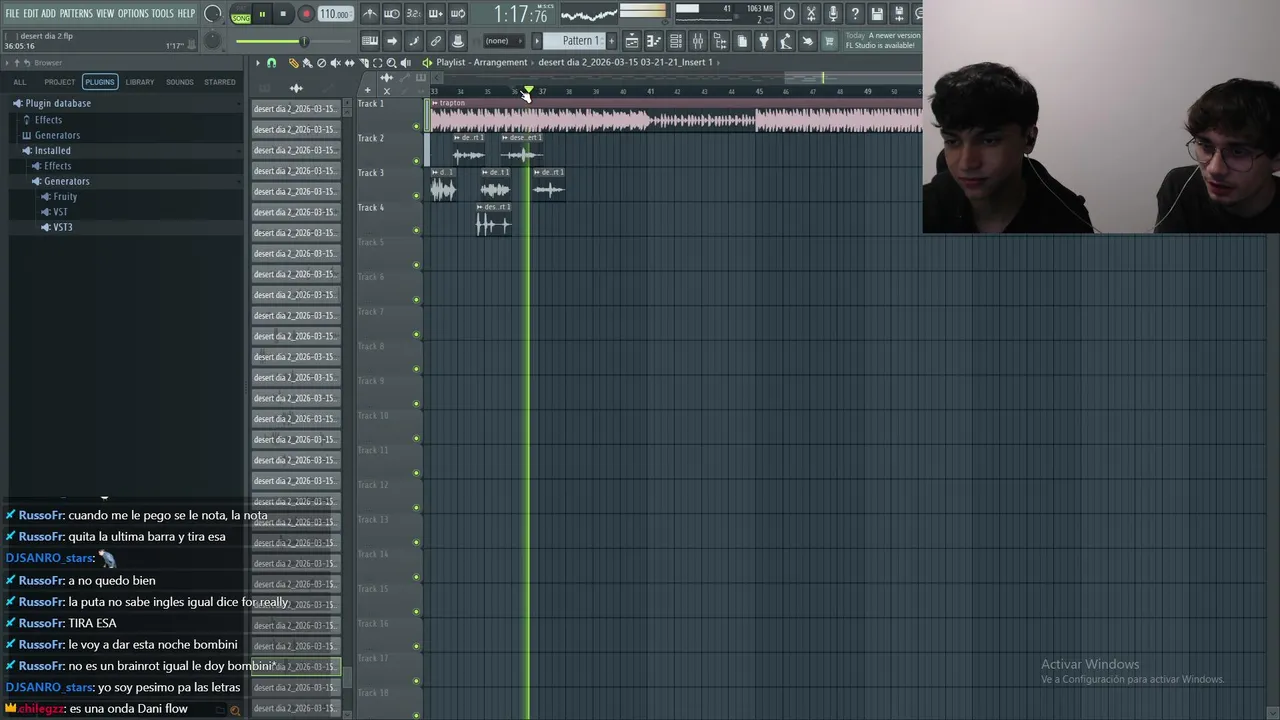Image resolution: width=1280 pixels, height=720 pixels.
Task: Select the Slip tool in Playlist
Action: tap(350, 63)
